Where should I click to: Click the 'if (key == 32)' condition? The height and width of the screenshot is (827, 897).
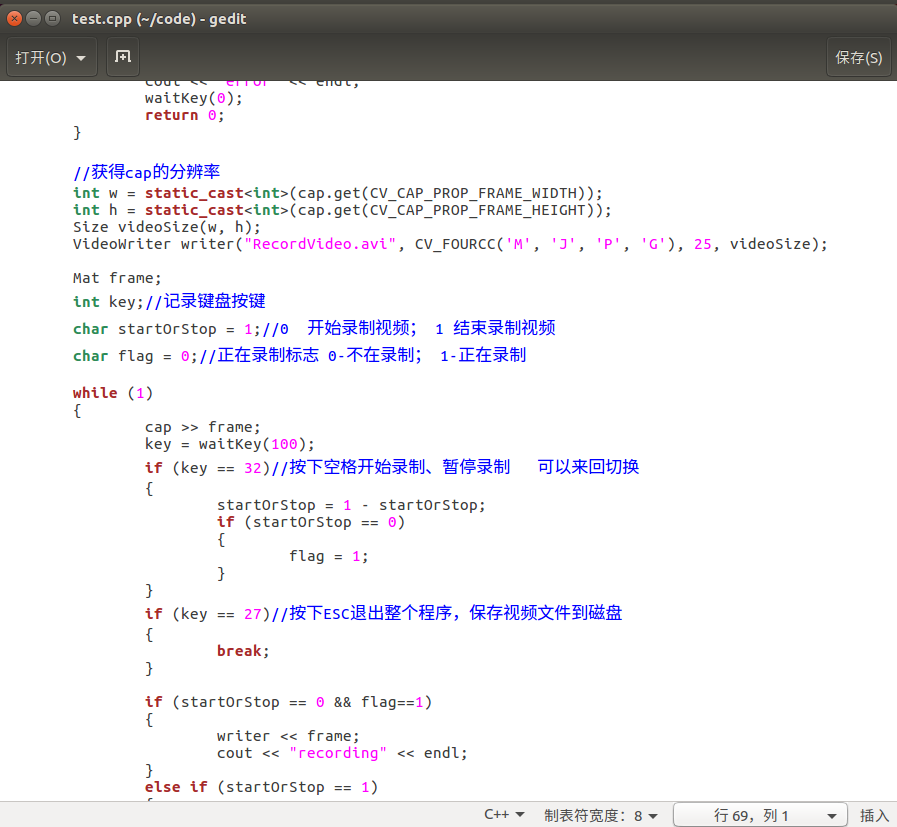207,468
